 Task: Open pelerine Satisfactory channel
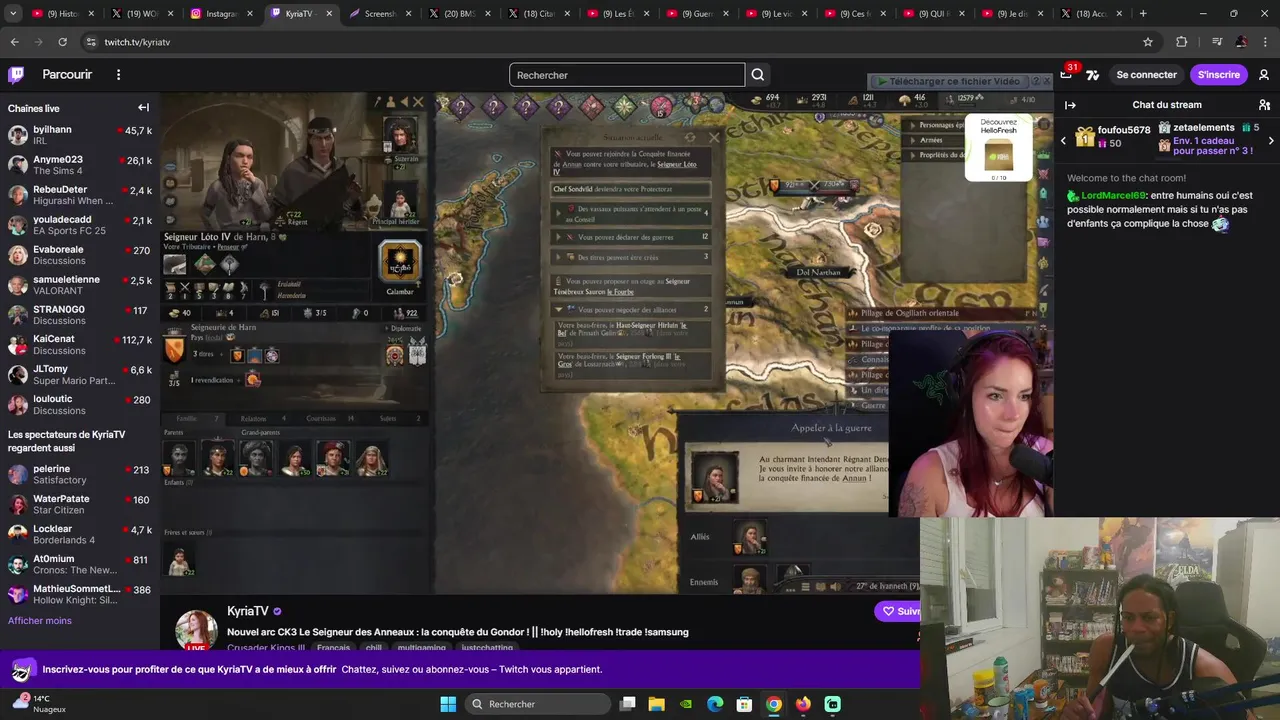(80, 474)
